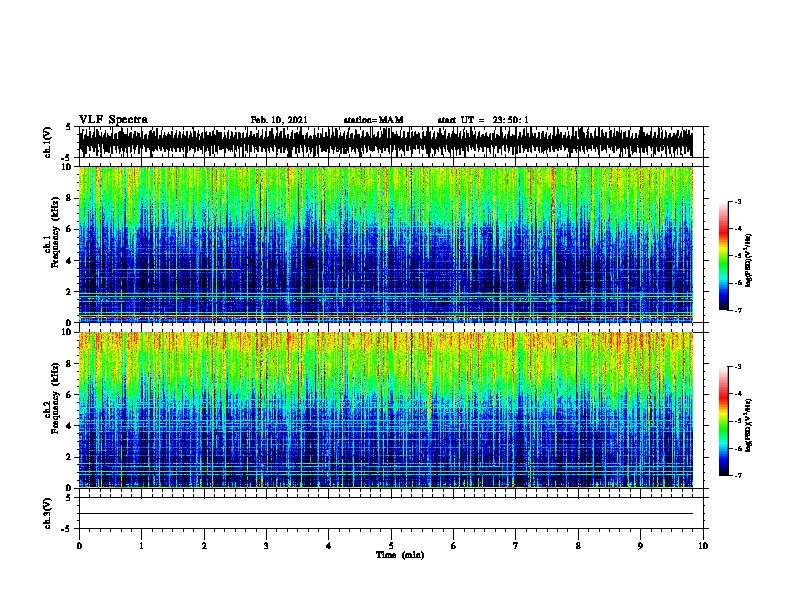Click the "4" kHz tick of ch.2 spectrogram
This screenshot has width=792, height=612.
(x=69, y=426)
